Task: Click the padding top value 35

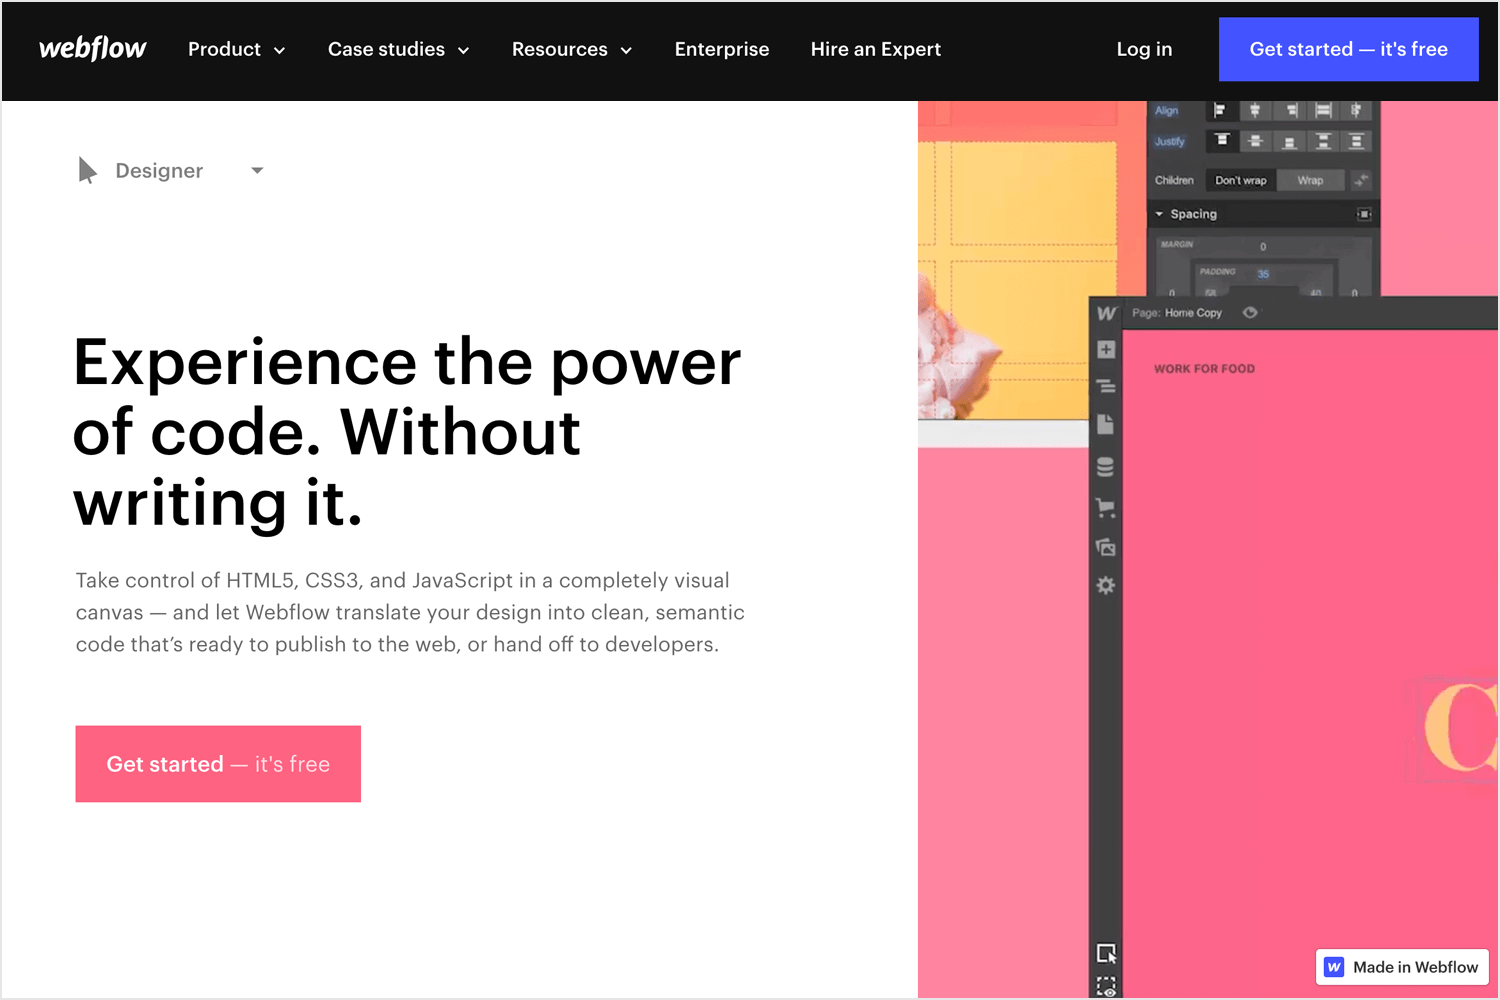Action: click(1263, 274)
